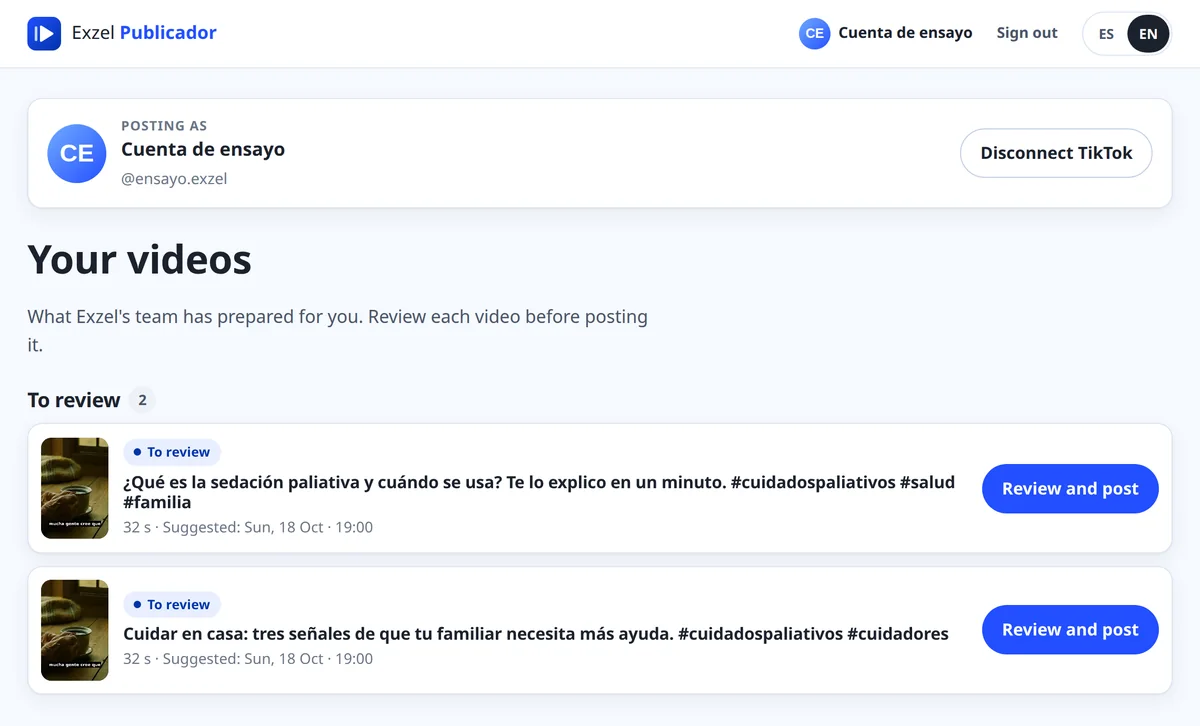Screen dimensions: 1200x726
Task: Click the large CE avatar in Posting As card
Action: [x=77, y=153]
